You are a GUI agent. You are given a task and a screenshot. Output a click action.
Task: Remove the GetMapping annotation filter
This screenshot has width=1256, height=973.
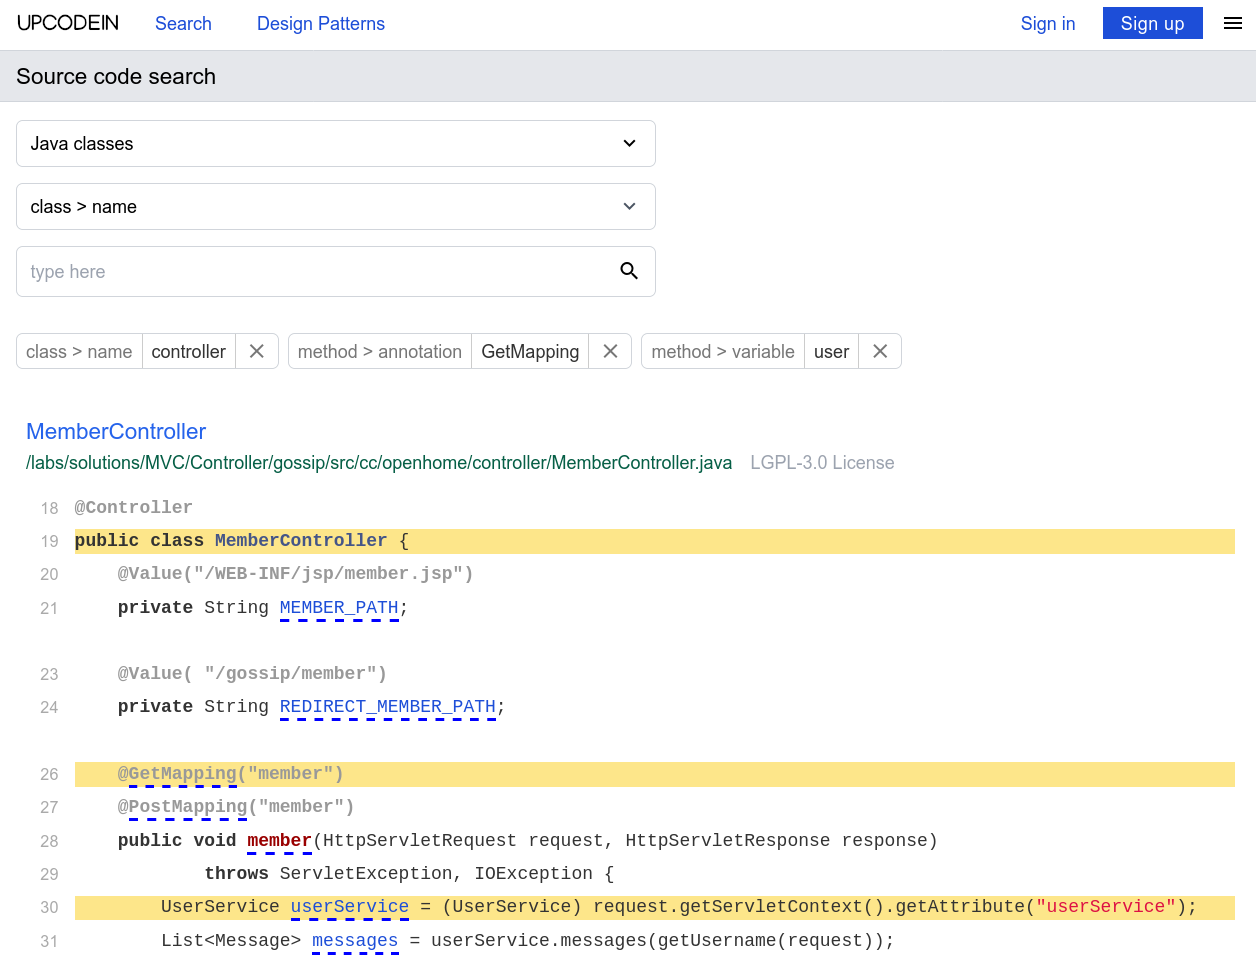pyautogui.click(x=610, y=351)
